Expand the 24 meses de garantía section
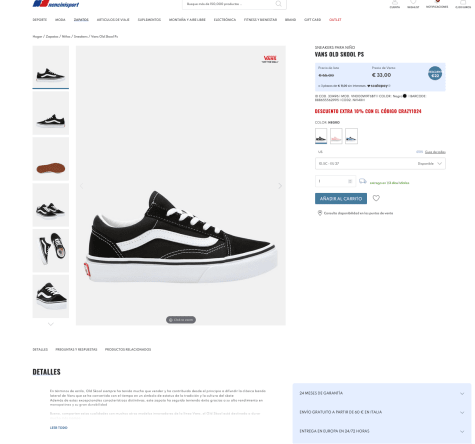475x444 pixels. [382, 393]
